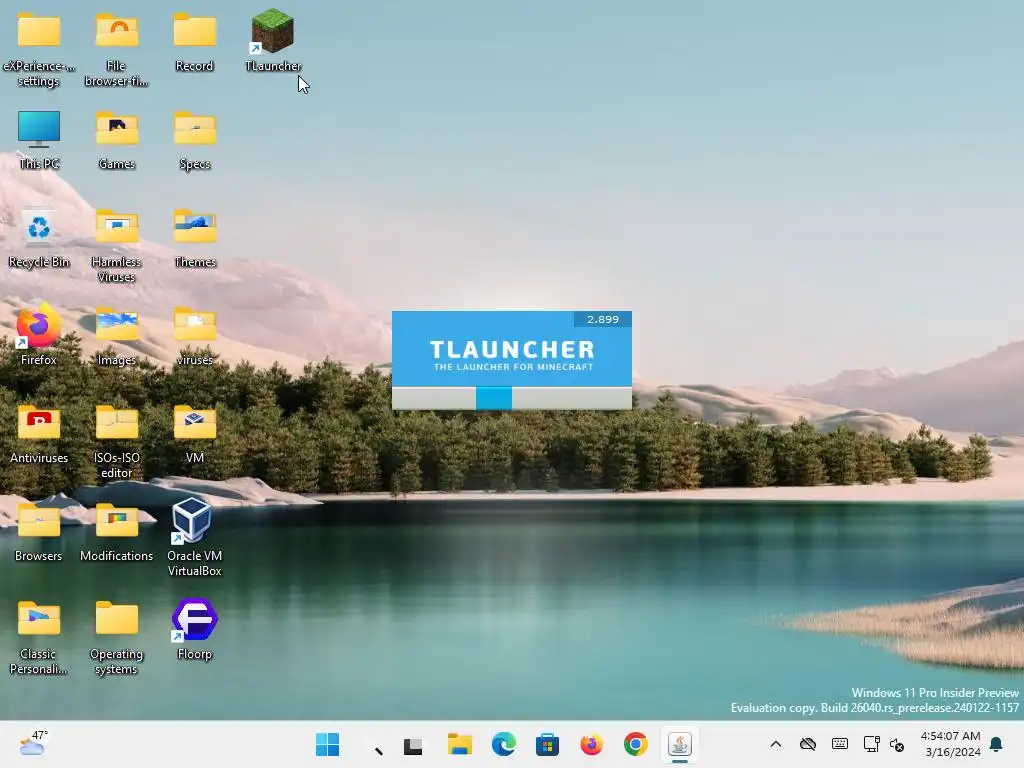The height and width of the screenshot is (768, 1024).
Task: Click the cloud sync tray icon
Action: [x=808, y=744]
